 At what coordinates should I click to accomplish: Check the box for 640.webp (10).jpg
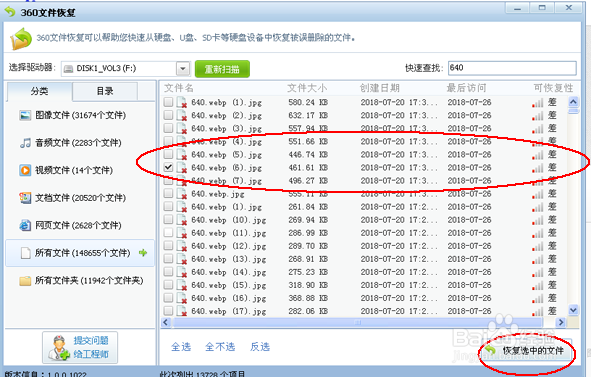tap(168, 219)
